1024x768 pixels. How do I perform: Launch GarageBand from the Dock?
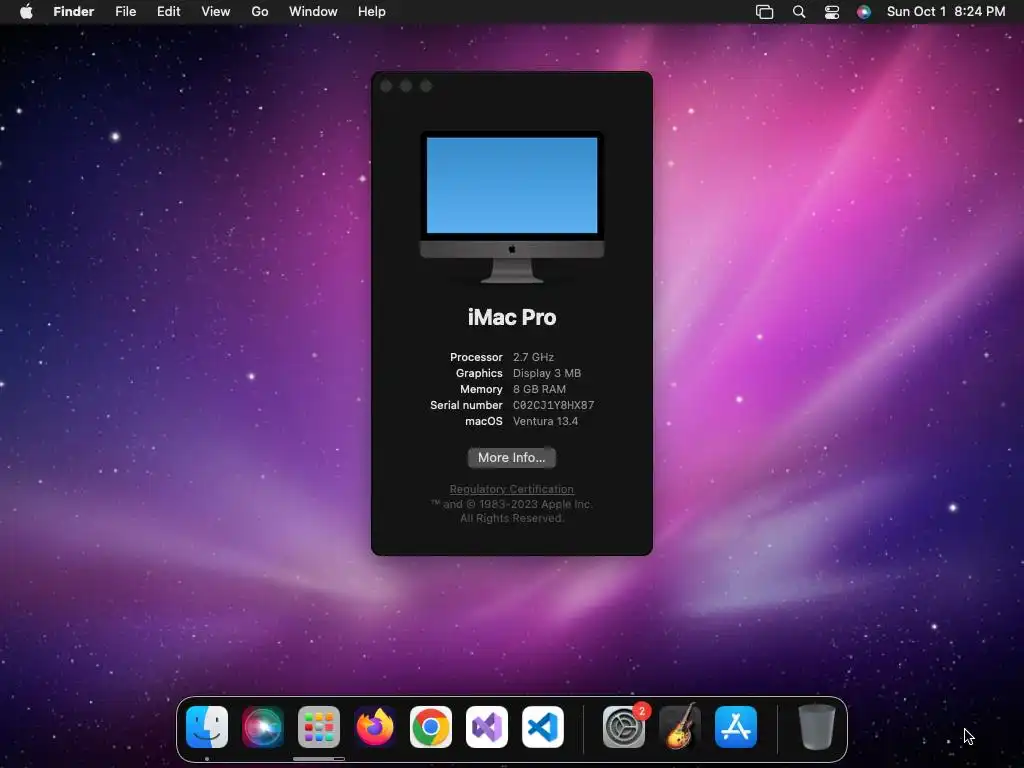pos(680,727)
